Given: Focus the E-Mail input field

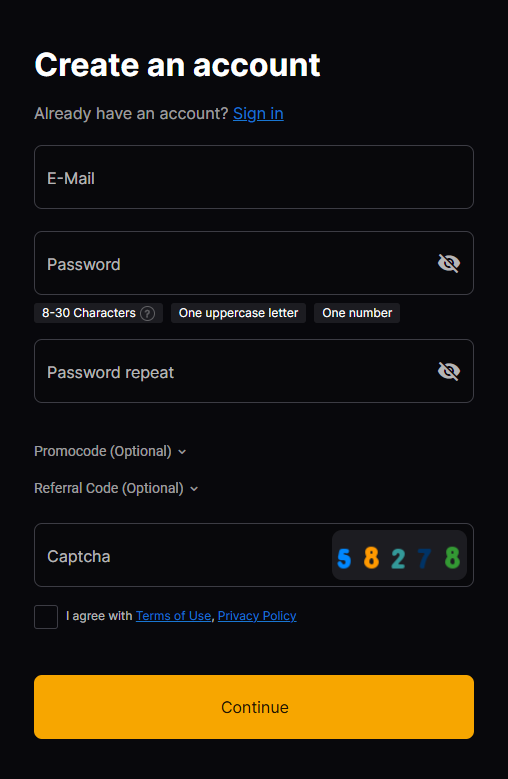Looking at the screenshot, I should click(254, 177).
